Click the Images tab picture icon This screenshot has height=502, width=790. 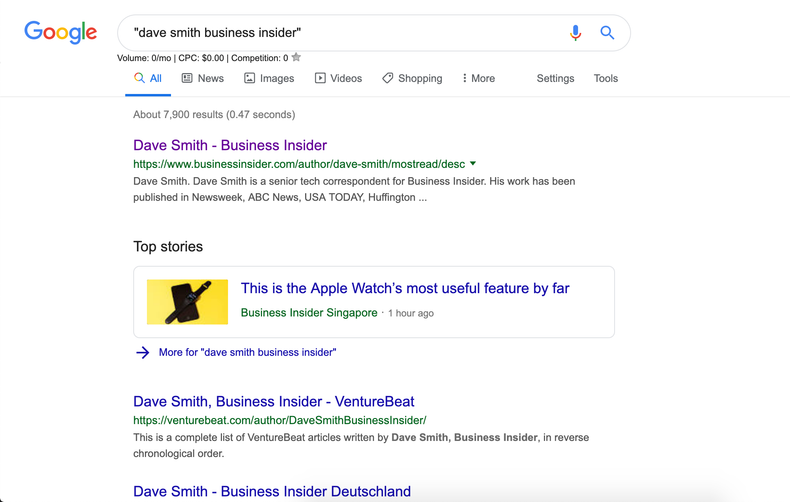pyautogui.click(x=250, y=78)
